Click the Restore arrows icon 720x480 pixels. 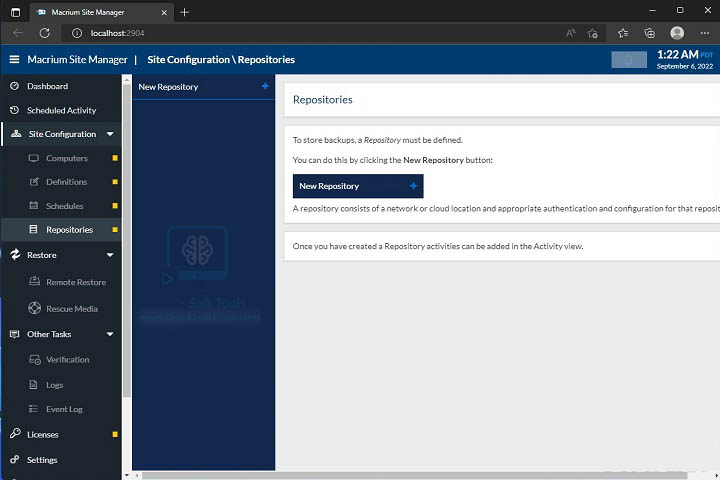point(15,254)
